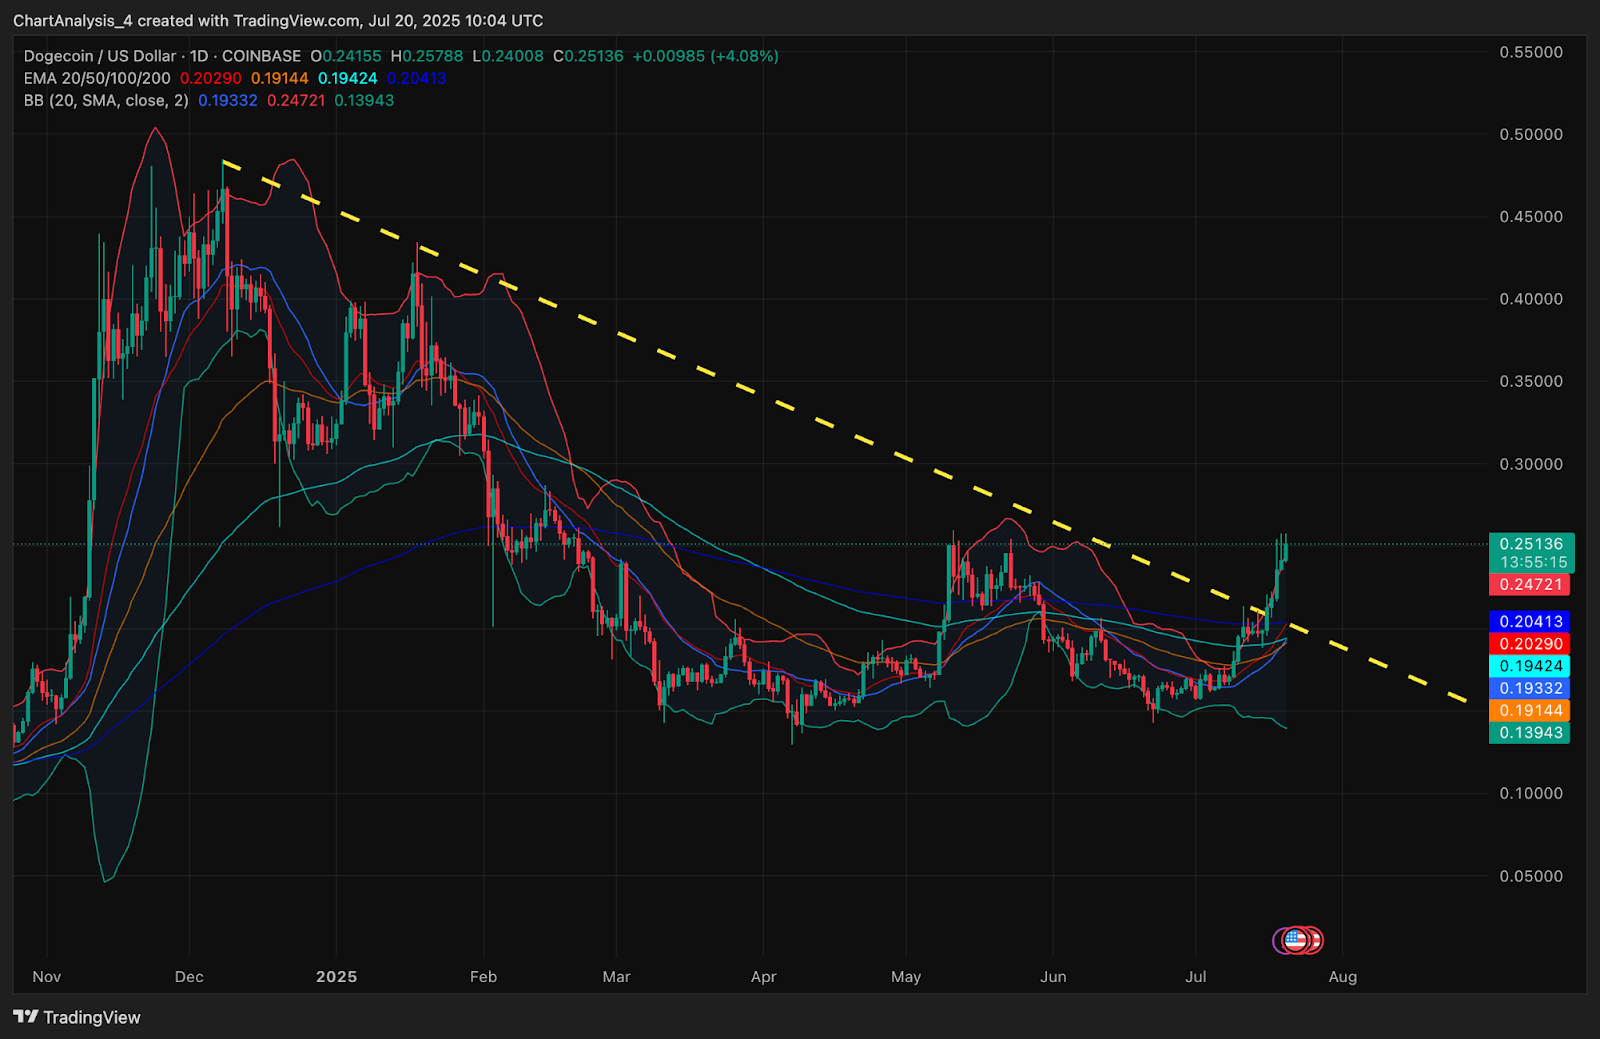Click the red 0.24721 upper band price tag
1600x1039 pixels.
[1530, 584]
